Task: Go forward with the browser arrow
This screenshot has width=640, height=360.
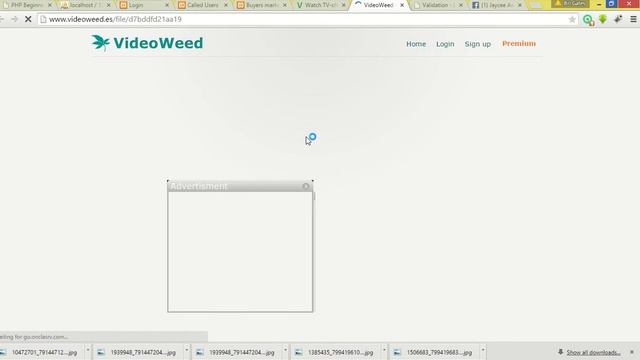Action: tap(14, 19)
